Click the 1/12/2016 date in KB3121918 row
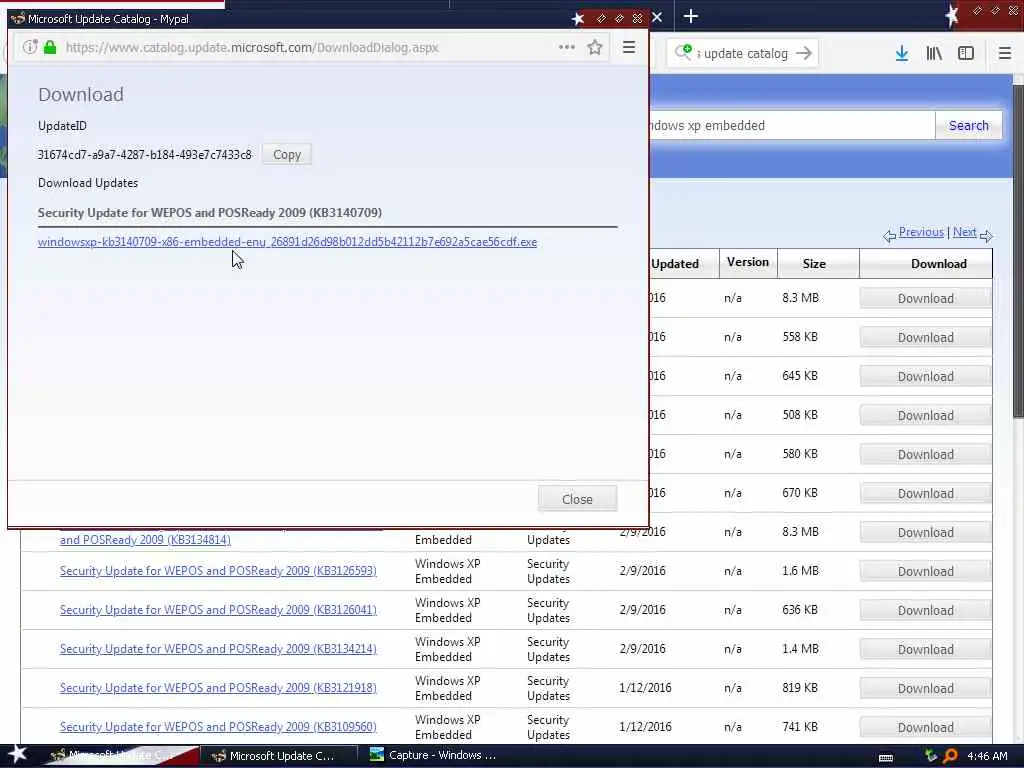The width and height of the screenshot is (1024, 768). tap(645, 688)
